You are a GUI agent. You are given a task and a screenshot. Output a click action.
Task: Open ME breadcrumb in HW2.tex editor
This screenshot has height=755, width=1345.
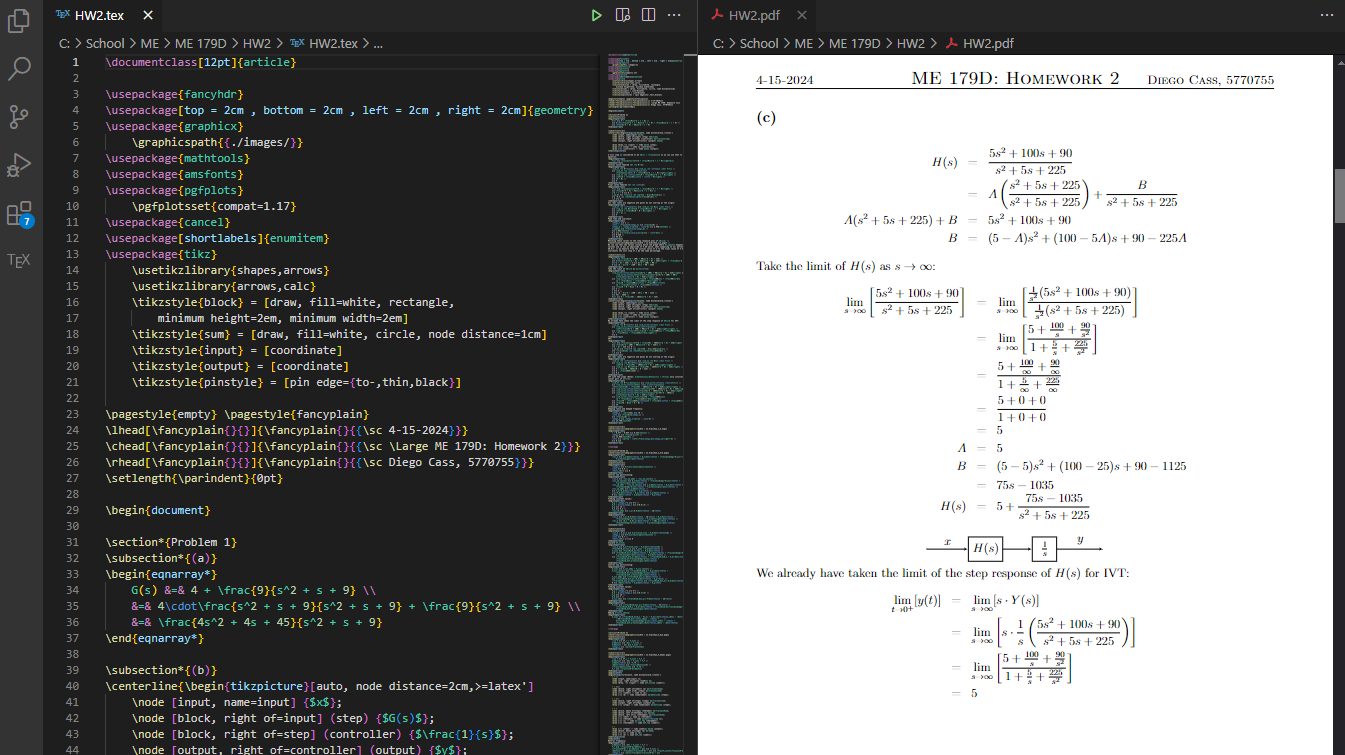[149, 43]
